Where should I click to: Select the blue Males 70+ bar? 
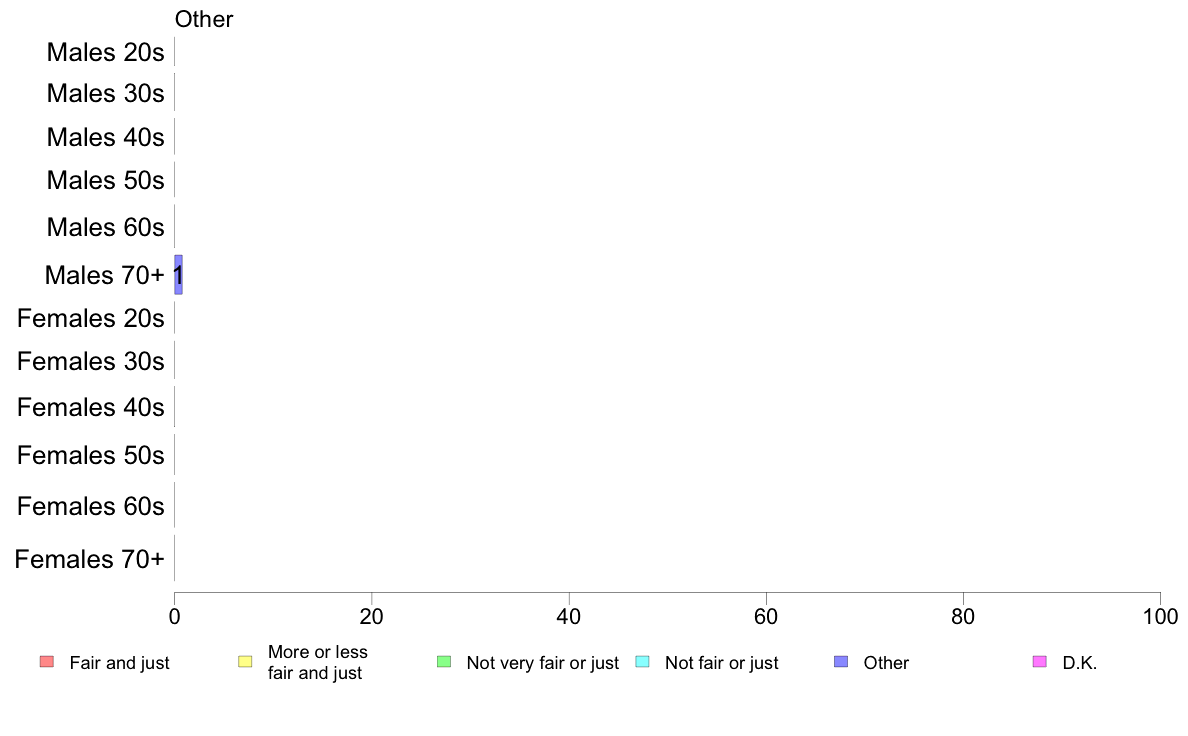coord(179,274)
